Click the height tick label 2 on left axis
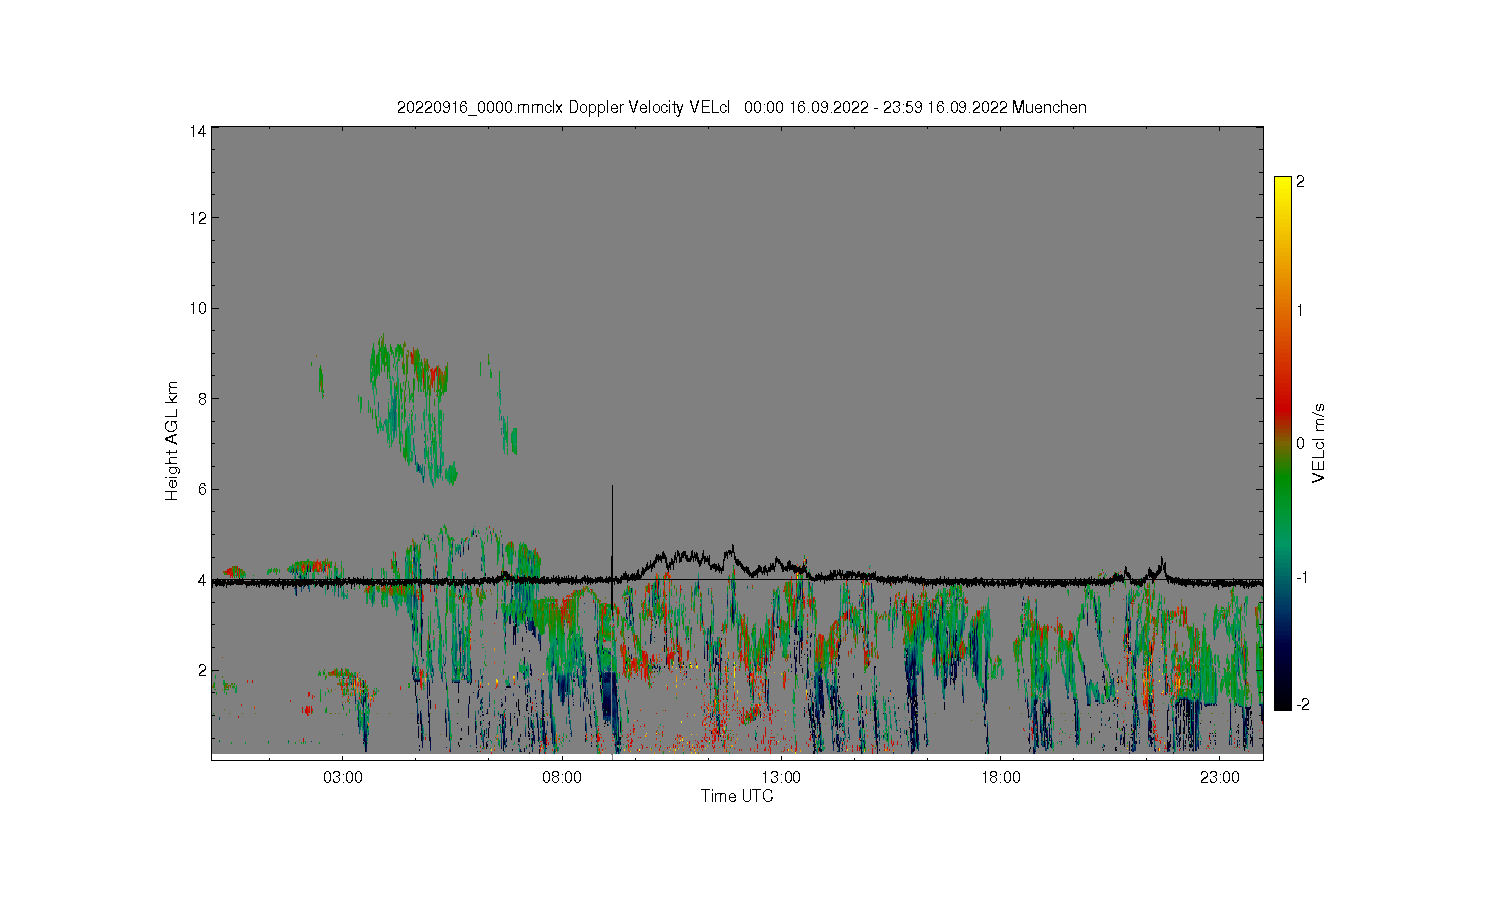The width and height of the screenshot is (1500, 900). (x=202, y=670)
